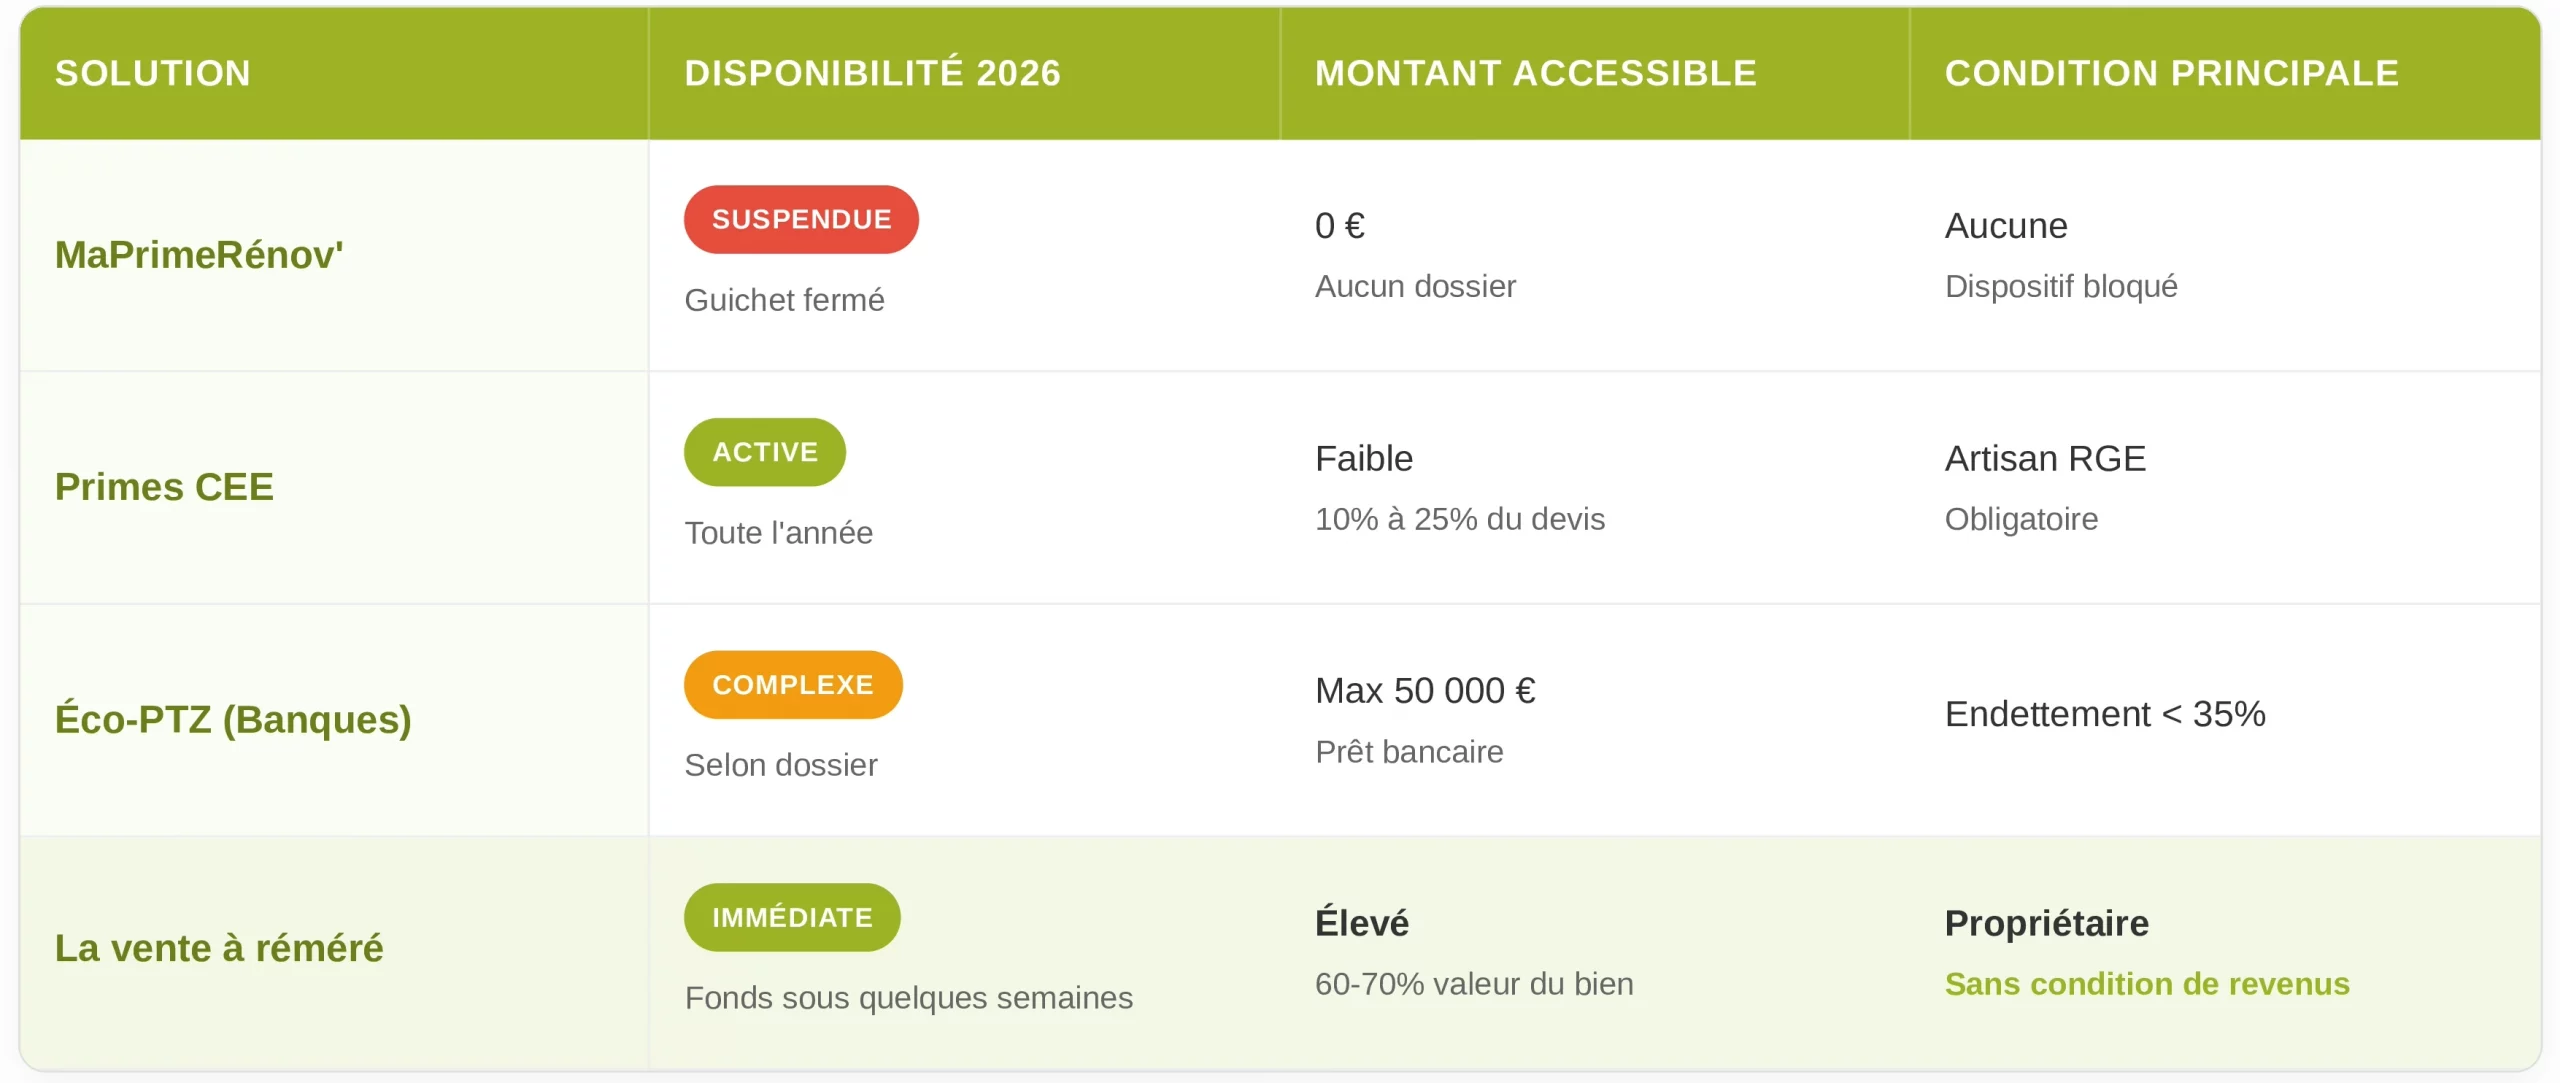Select the Guichet fermé text
The width and height of the screenshot is (2560, 1083).
(784, 300)
